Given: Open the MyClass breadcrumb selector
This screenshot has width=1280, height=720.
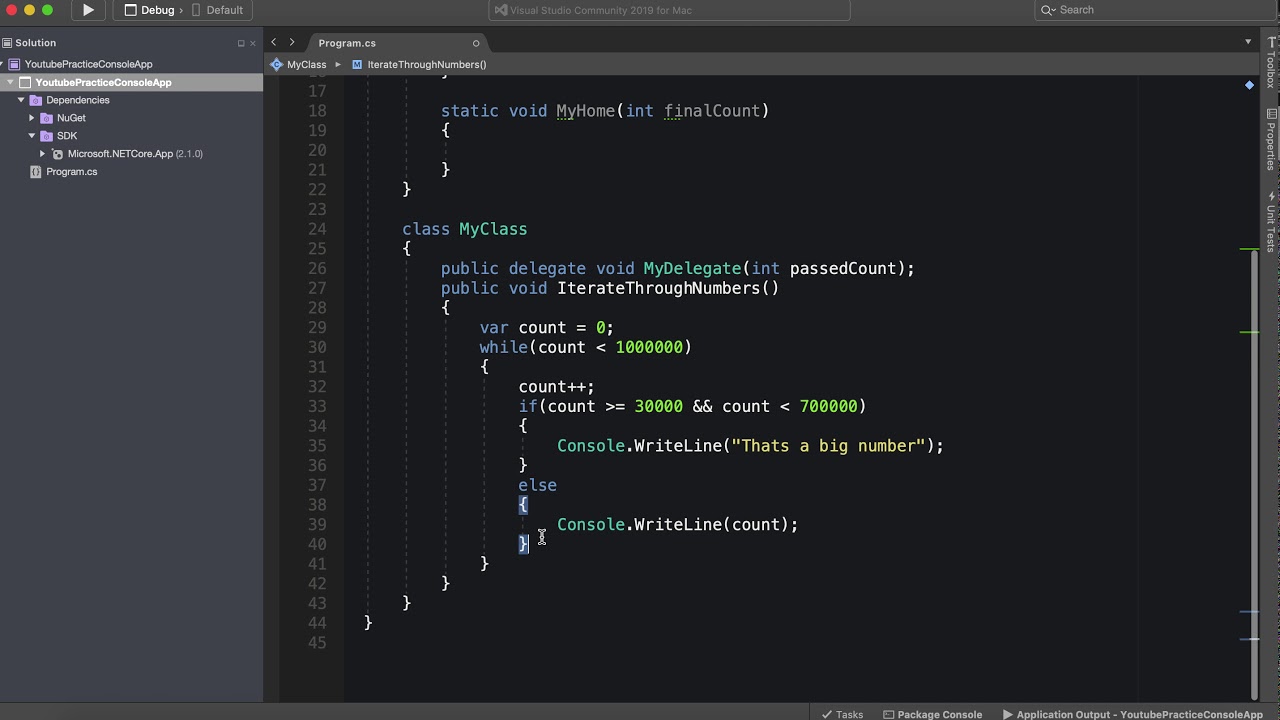Looking at the screenshot, I should (306, 64).
